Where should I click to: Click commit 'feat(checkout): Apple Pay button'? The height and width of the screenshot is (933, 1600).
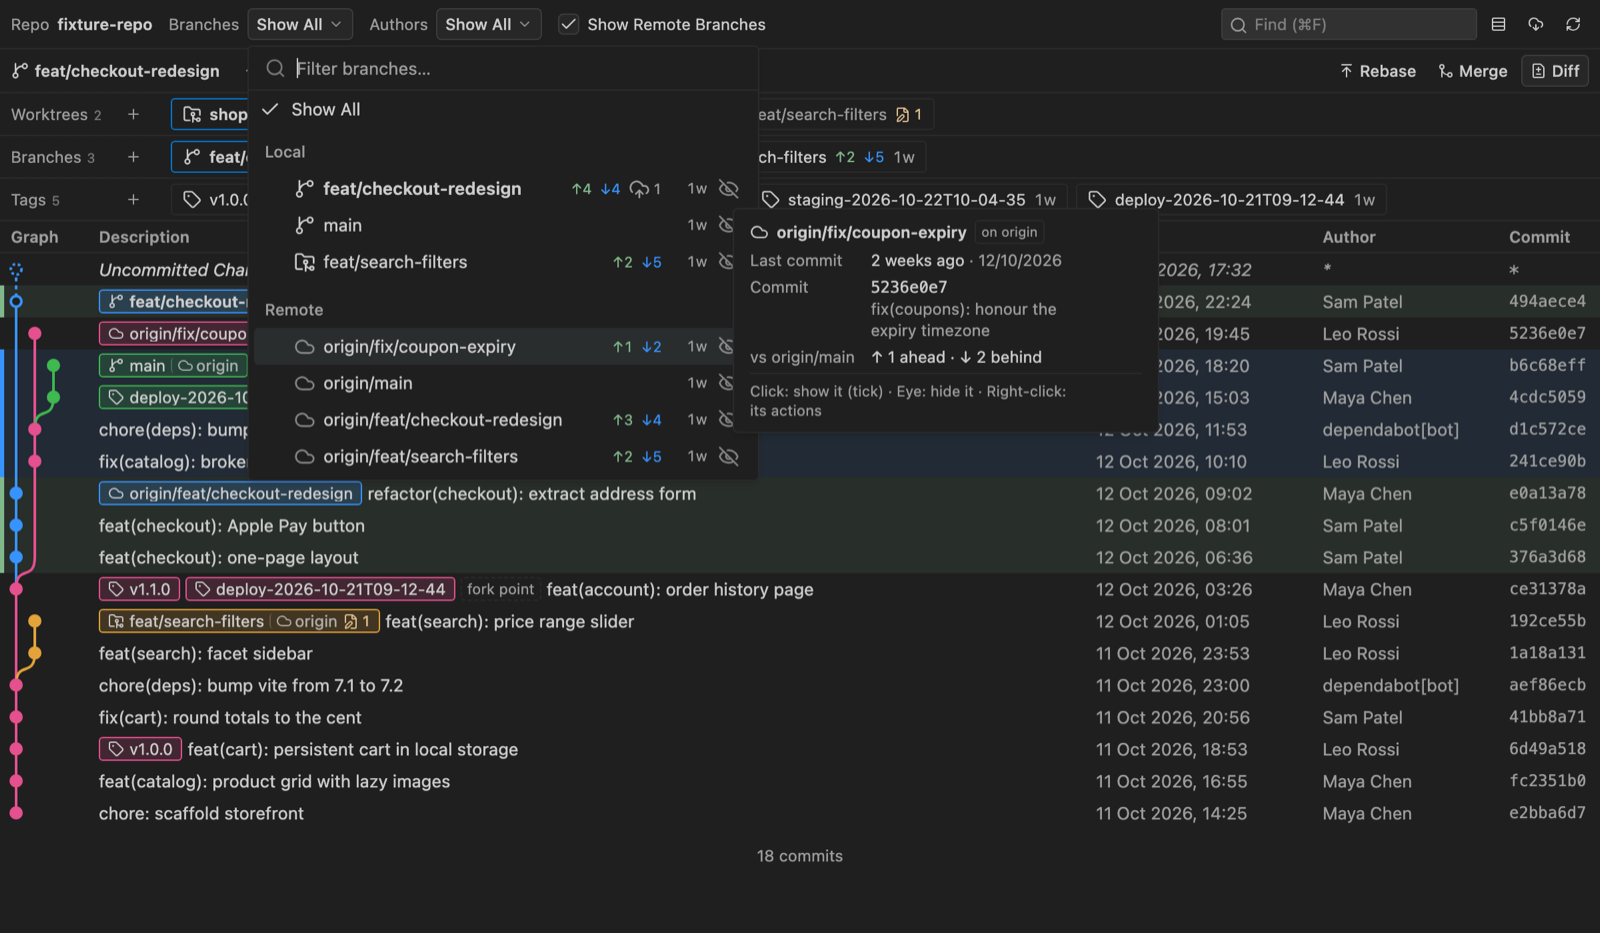(232, 526)
